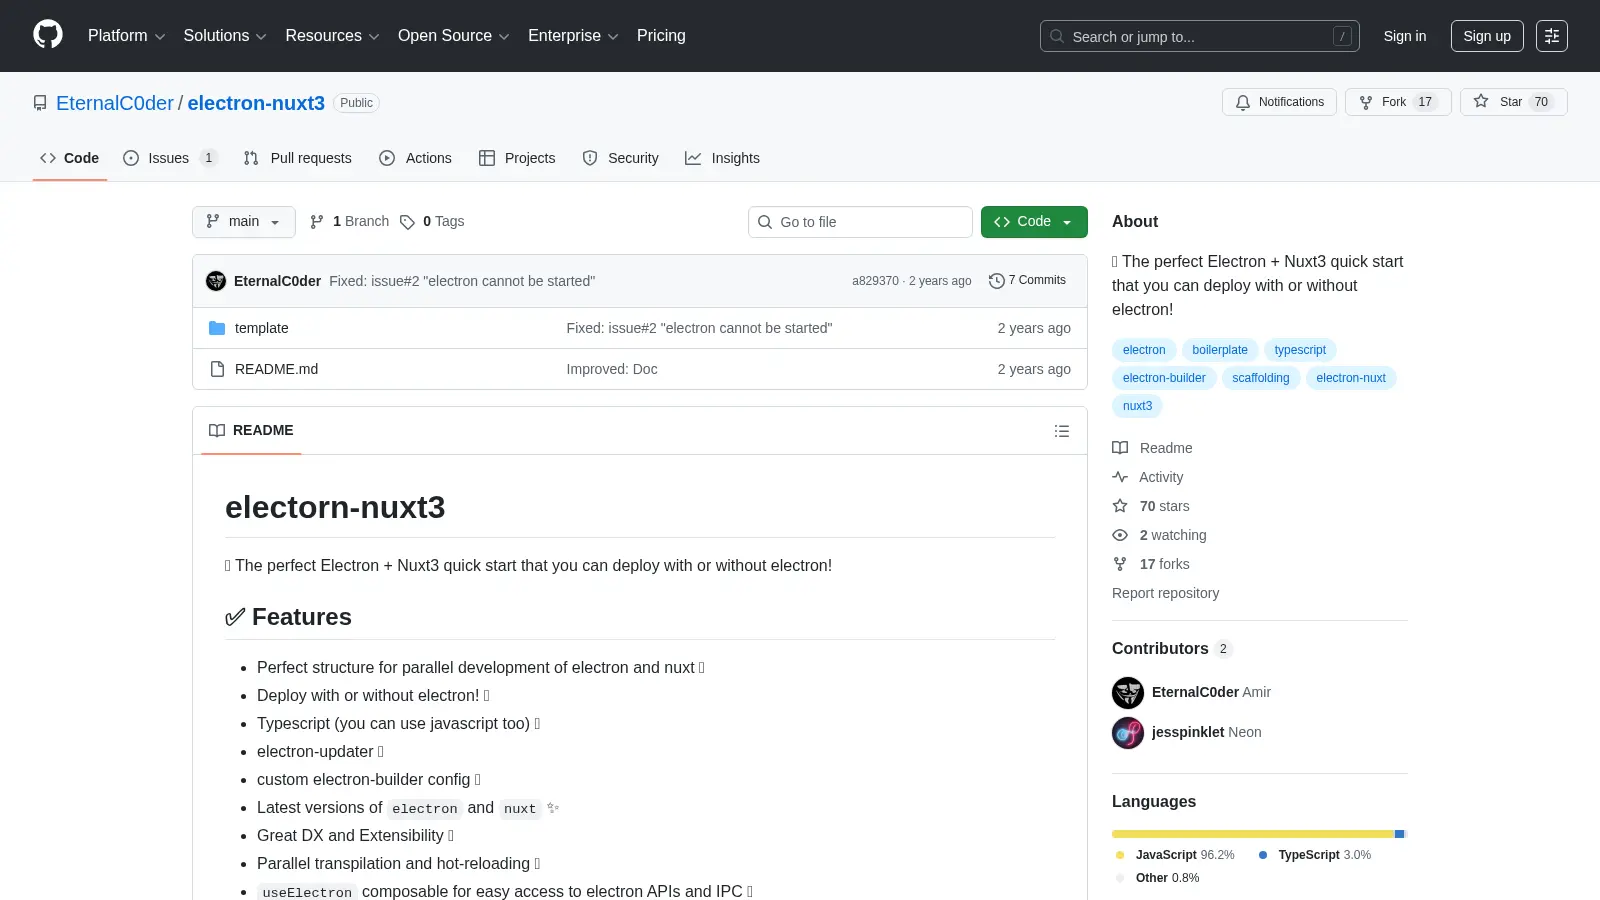Click Report repository
1600x900 pixels.
(x=1165, y=593)
